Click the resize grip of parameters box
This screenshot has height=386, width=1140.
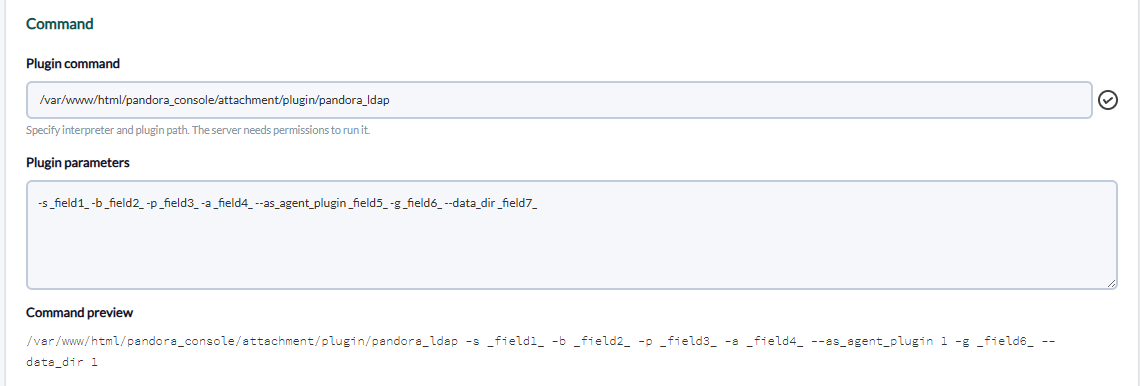1112,284
